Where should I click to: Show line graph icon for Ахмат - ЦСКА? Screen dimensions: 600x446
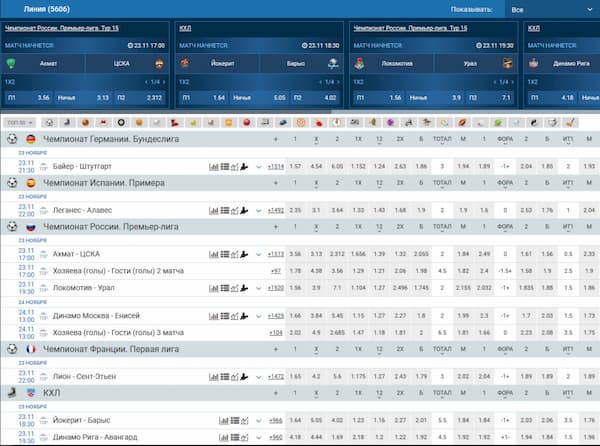235,254
